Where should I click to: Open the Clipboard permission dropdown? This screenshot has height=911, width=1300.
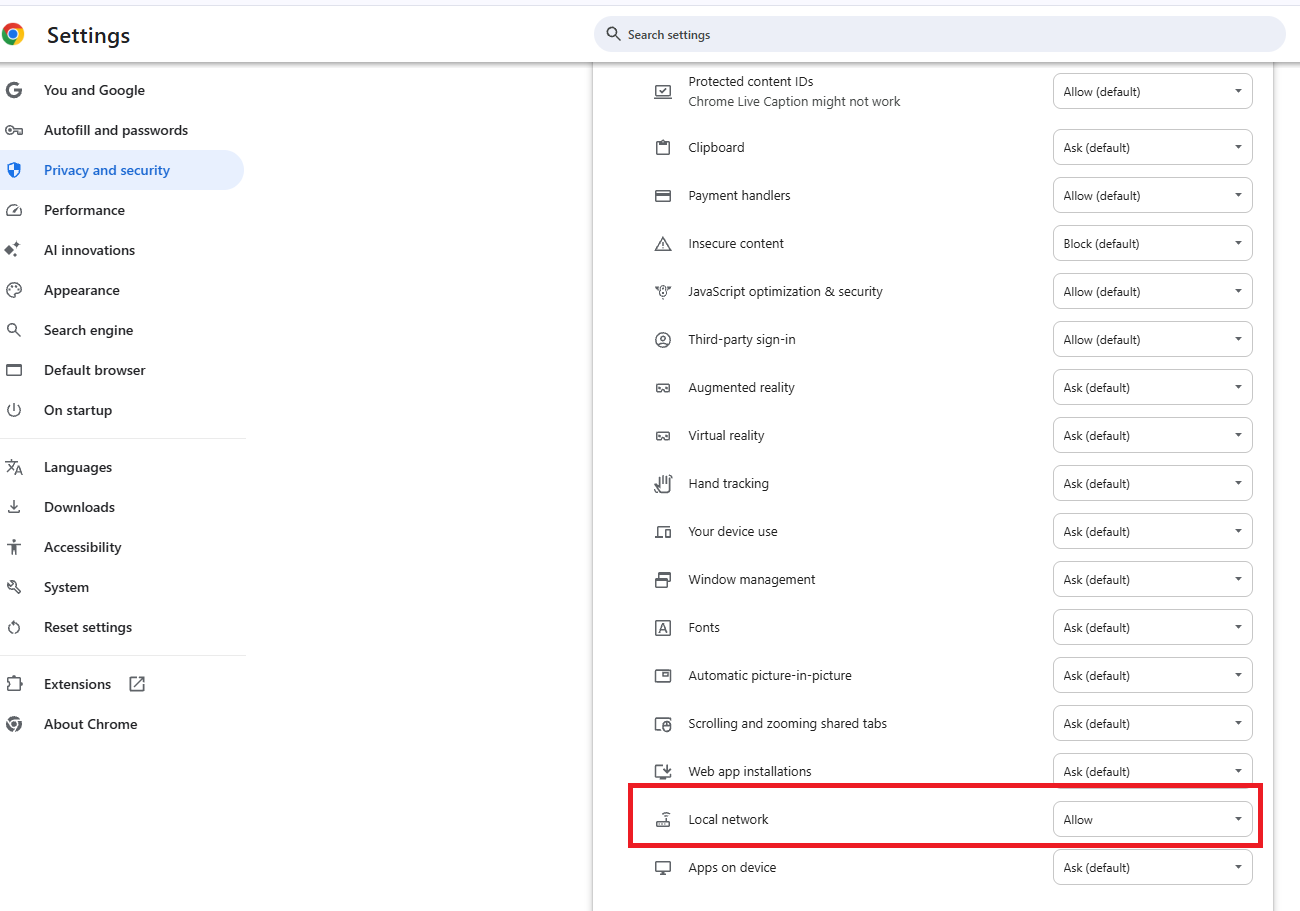[1152, 148]
